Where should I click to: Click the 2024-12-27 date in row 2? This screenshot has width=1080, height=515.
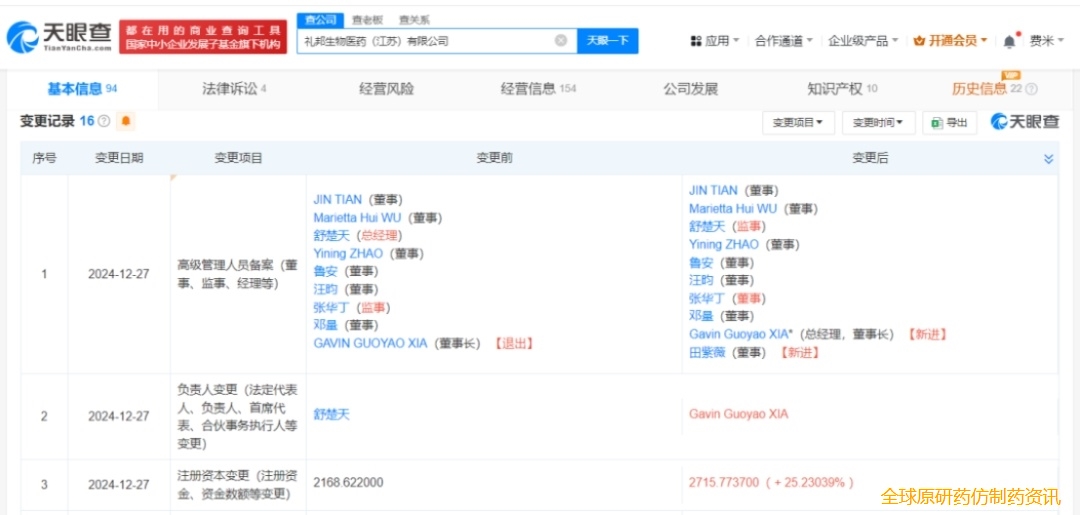pos(118,417)
